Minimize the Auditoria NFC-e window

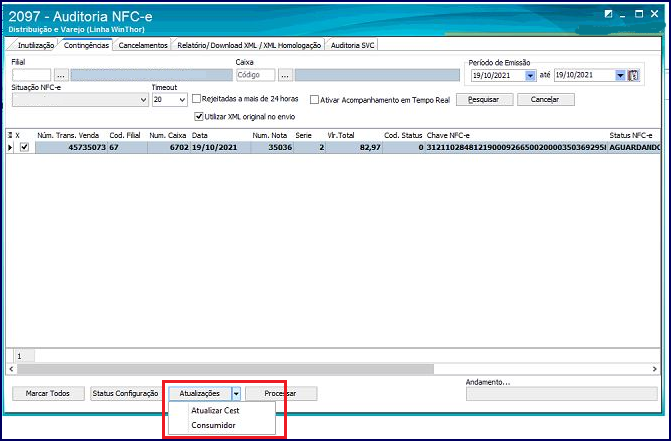click(623, 14)
